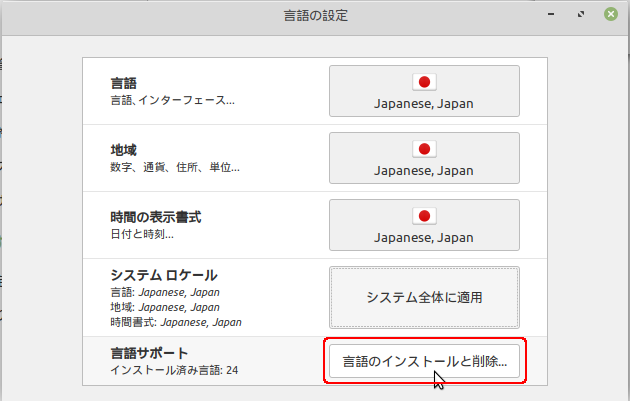
Task: Click the Japan flag for 時間の表示書式
Action: (x=424, y=216)
